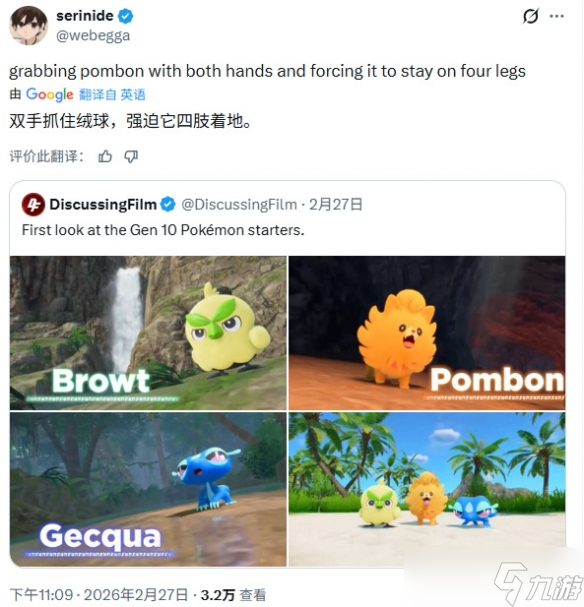Toggle the 翻译自 英语 translation link
Viewport: 584px width, 607px height.
112,94
